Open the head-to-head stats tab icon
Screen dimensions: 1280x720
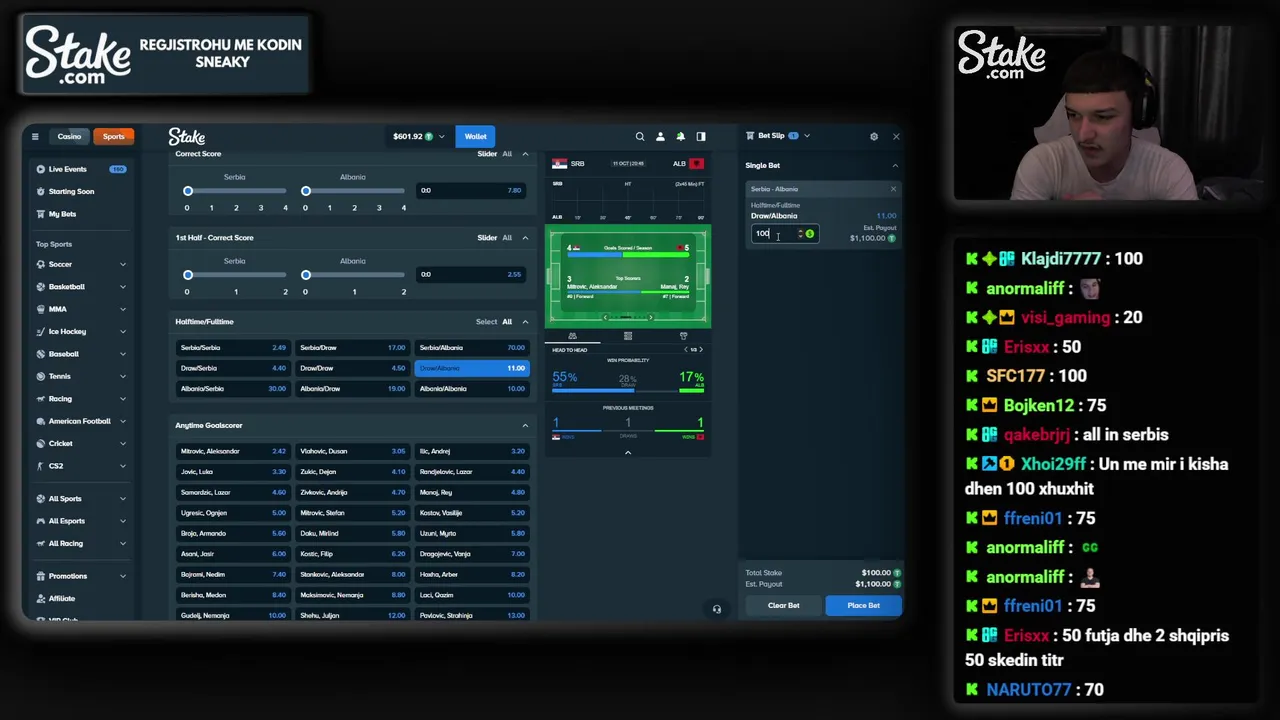[572, 336]
